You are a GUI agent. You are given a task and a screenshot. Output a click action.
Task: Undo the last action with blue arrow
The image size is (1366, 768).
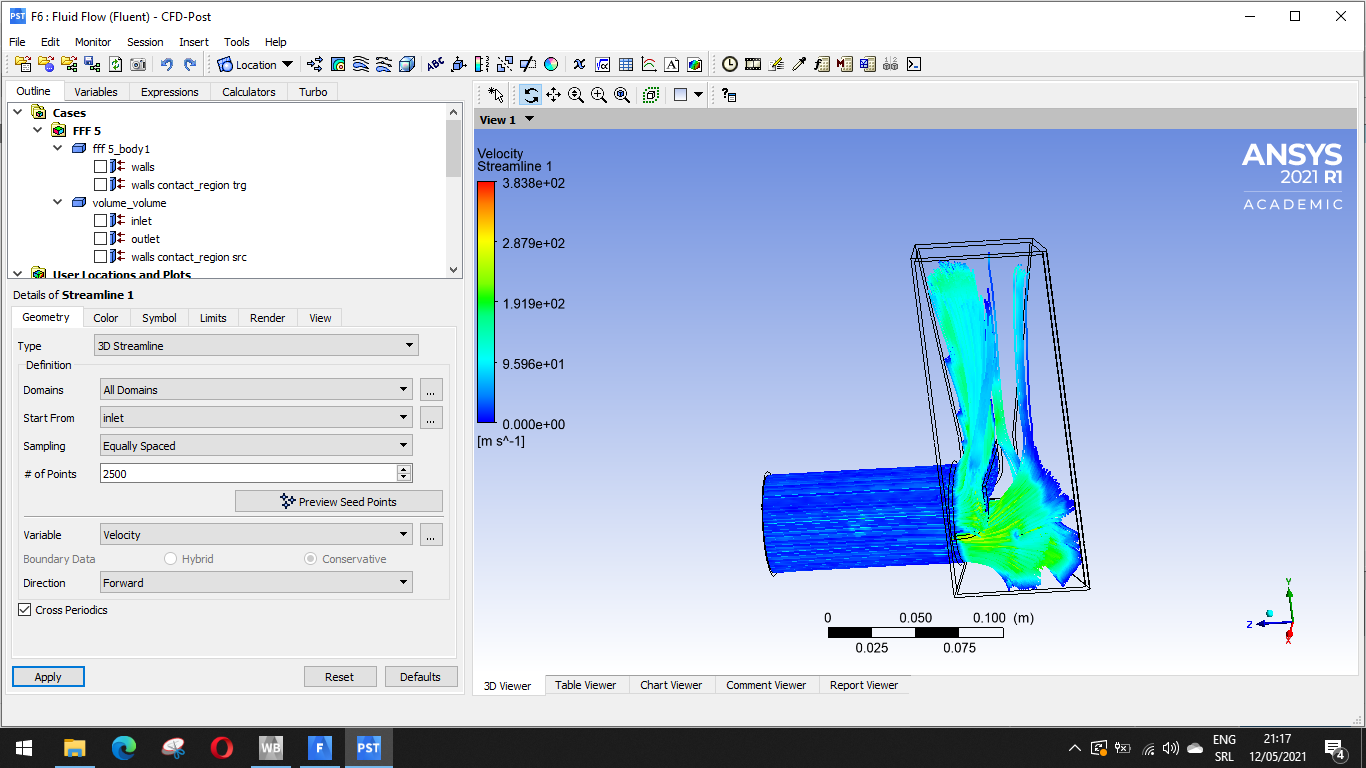167,64
